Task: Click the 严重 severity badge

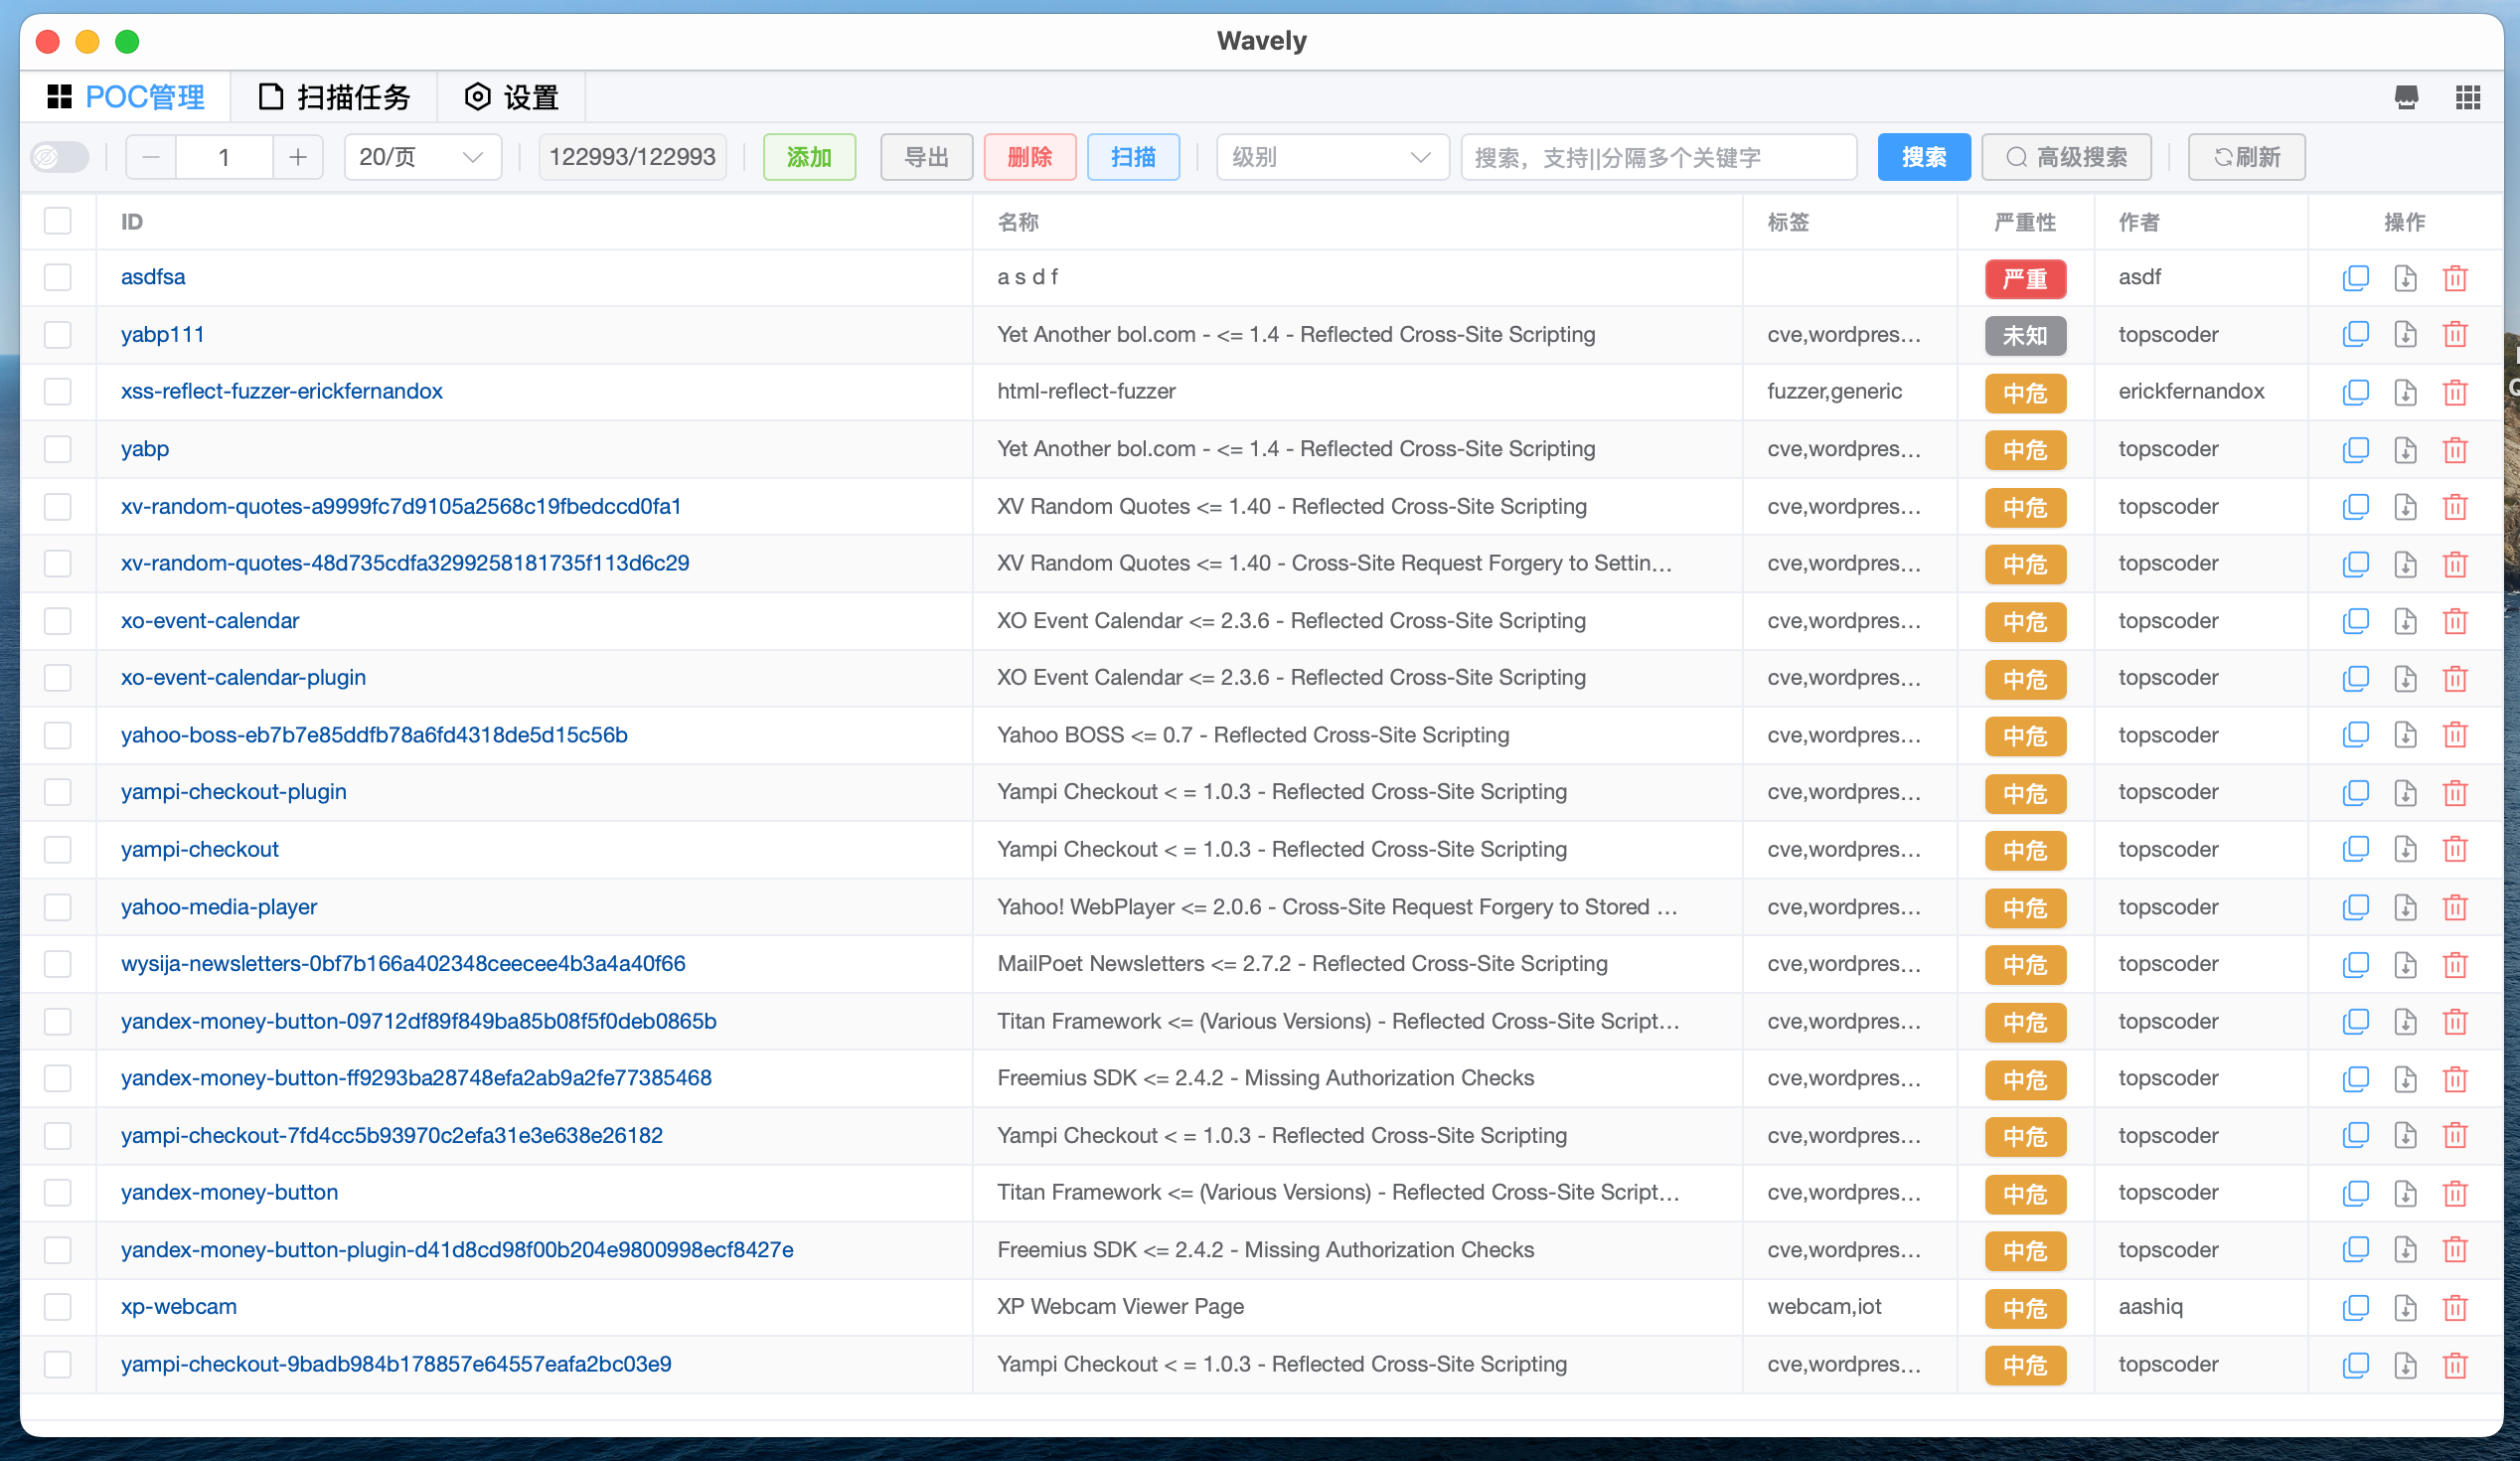Action: tap(2024, 279)
